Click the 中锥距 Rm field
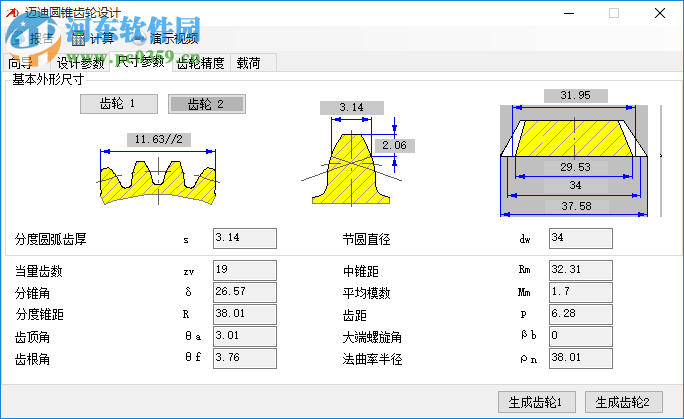The width and height of the screenshot is (684, 419). (x=581, y=270)
